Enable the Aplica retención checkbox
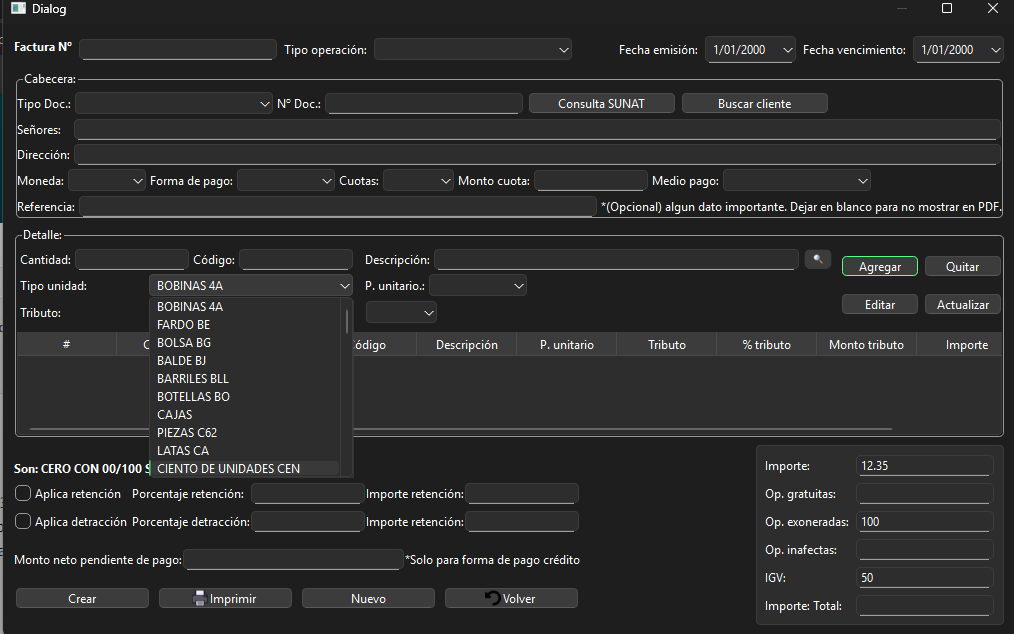The image size is (1014, 634). (x=23, y=494)
